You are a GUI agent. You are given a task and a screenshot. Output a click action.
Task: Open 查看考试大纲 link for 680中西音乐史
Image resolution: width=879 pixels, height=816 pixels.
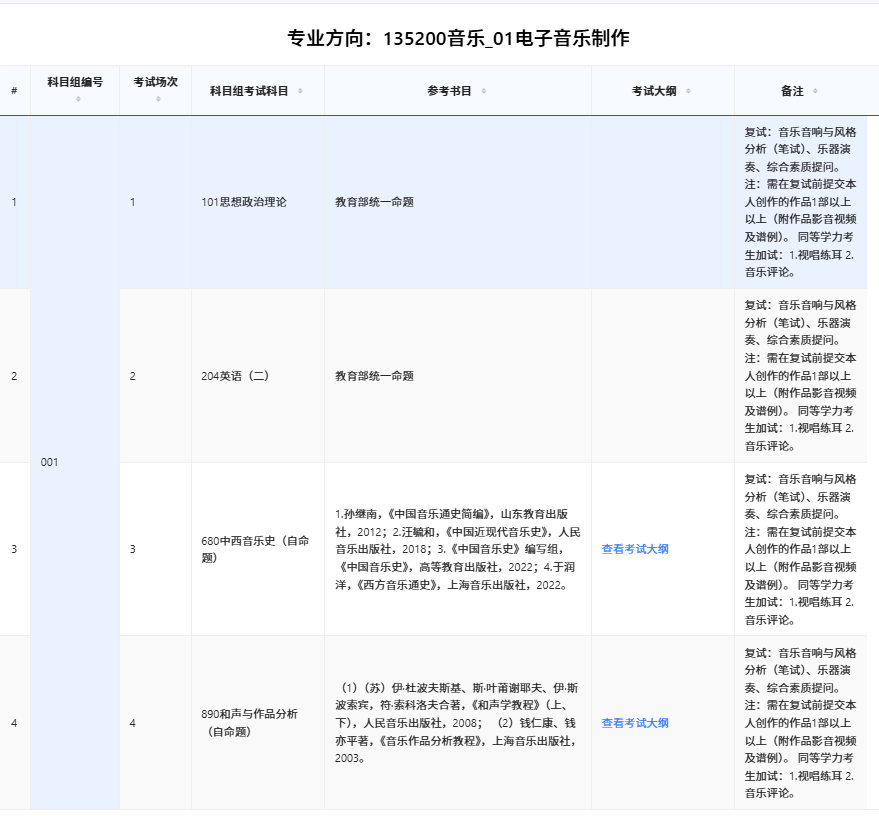pos(635,549)
